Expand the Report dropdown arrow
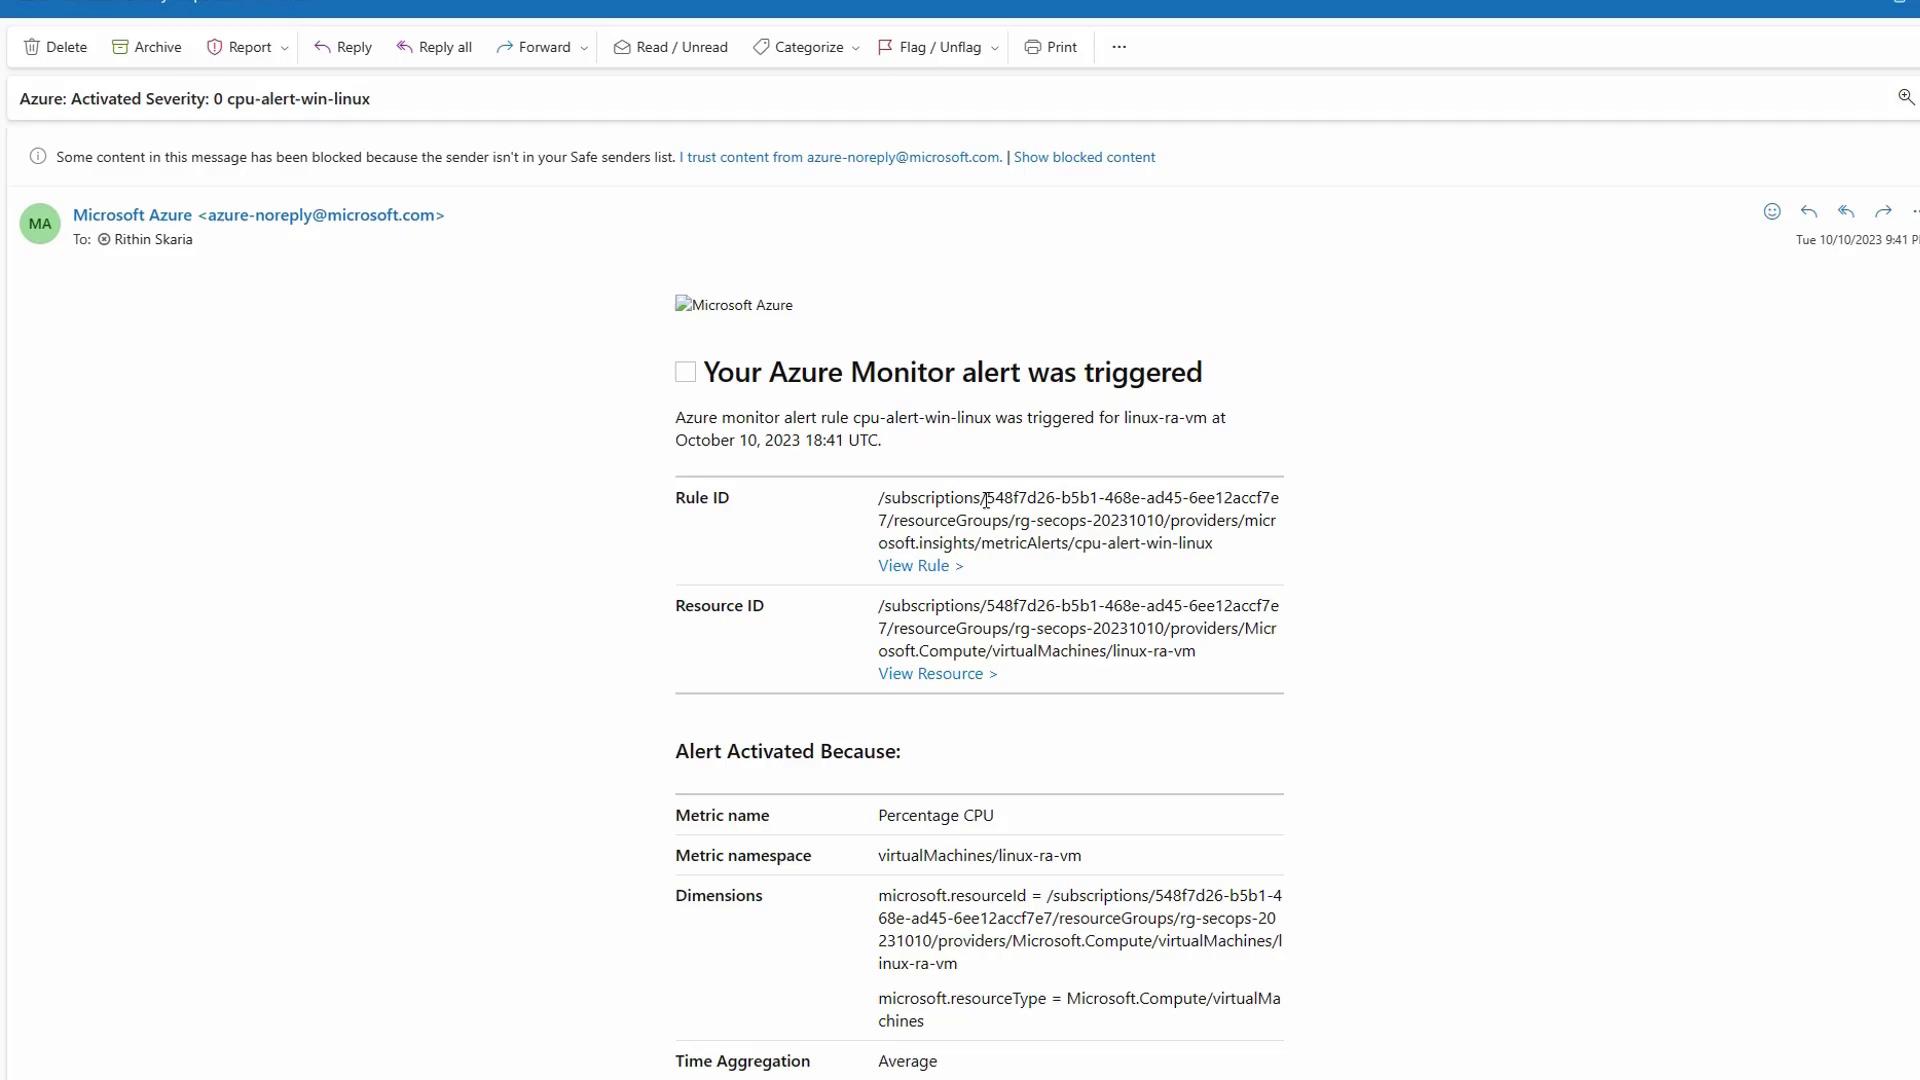The height and width of the screenshot is (1080, 1920). tap(285, 48)
